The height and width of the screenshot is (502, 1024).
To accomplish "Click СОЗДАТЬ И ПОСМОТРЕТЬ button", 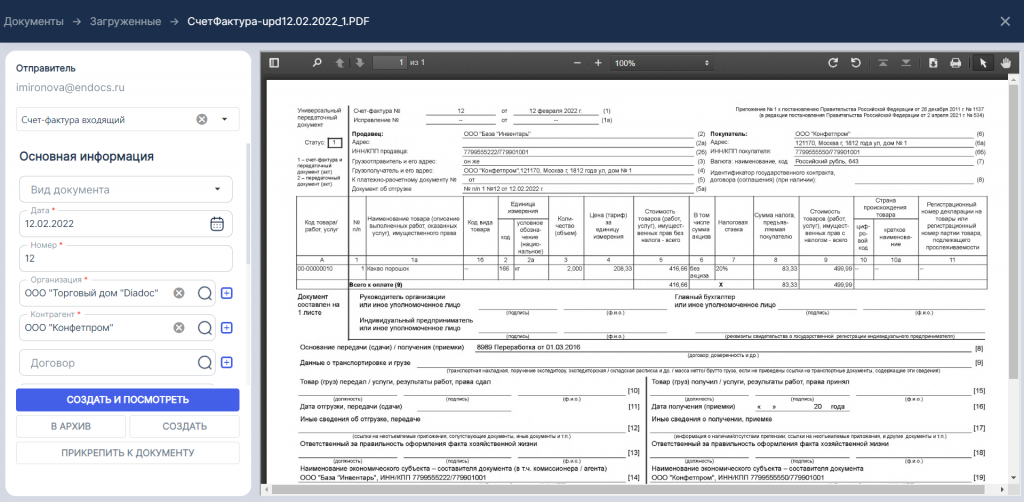I will click(x=127, y=400).
